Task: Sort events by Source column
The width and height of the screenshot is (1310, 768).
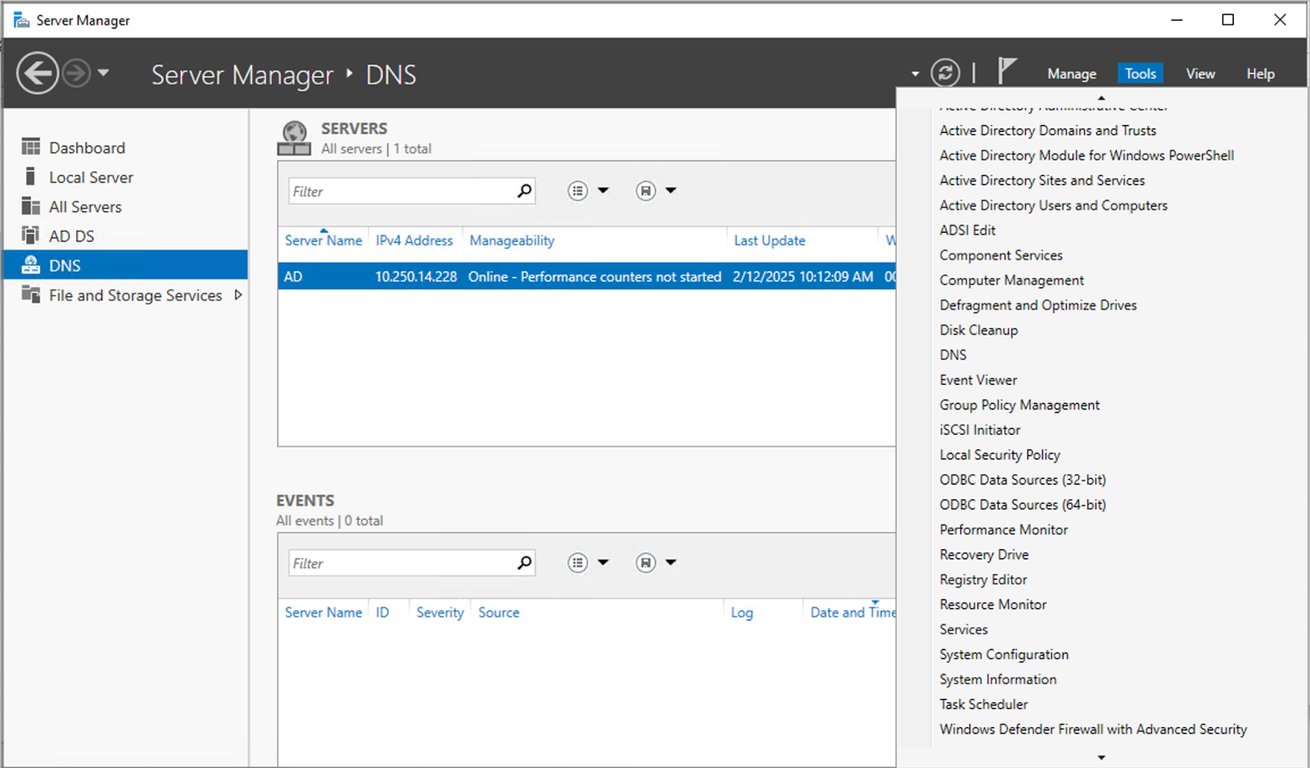Action: point(498,612)
